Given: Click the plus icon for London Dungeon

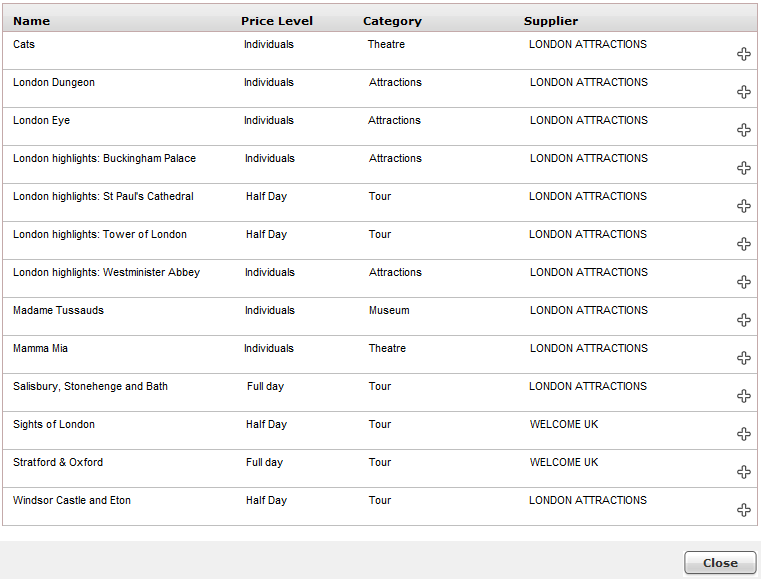Looking at the screenshot, I should [744, 92].
